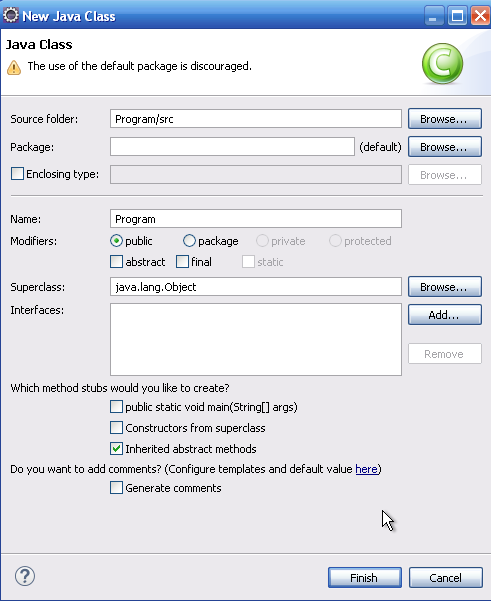Check Constructors from superclass option
Image resolution: width=491 pixels, height=601 pixels.
click(116, 427)
